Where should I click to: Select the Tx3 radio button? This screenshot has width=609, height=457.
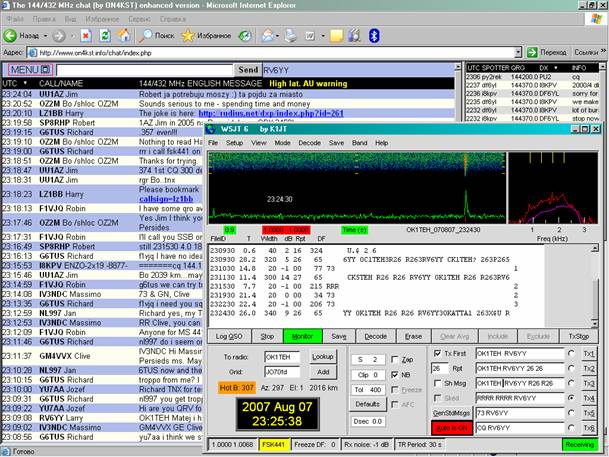point(571,383)
